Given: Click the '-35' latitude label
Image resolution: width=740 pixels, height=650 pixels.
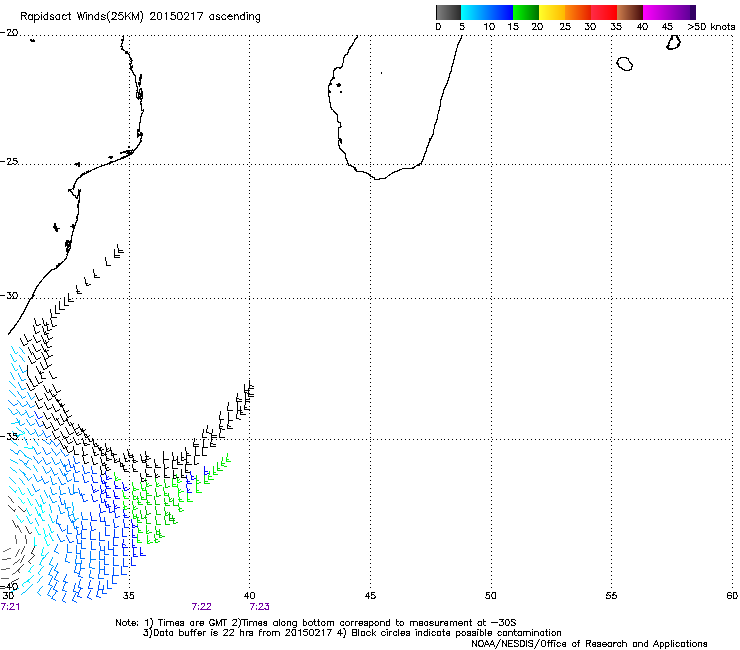Looking at the screenshot, I should click(x=9, y=436).
